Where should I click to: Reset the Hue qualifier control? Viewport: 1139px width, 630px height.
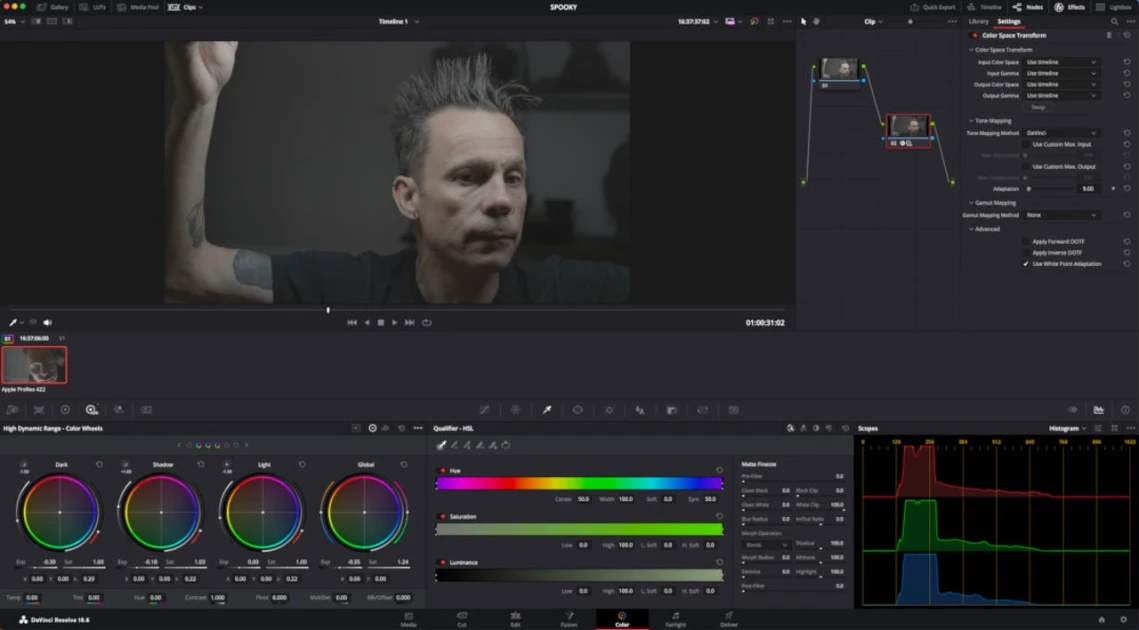(719, 470)
